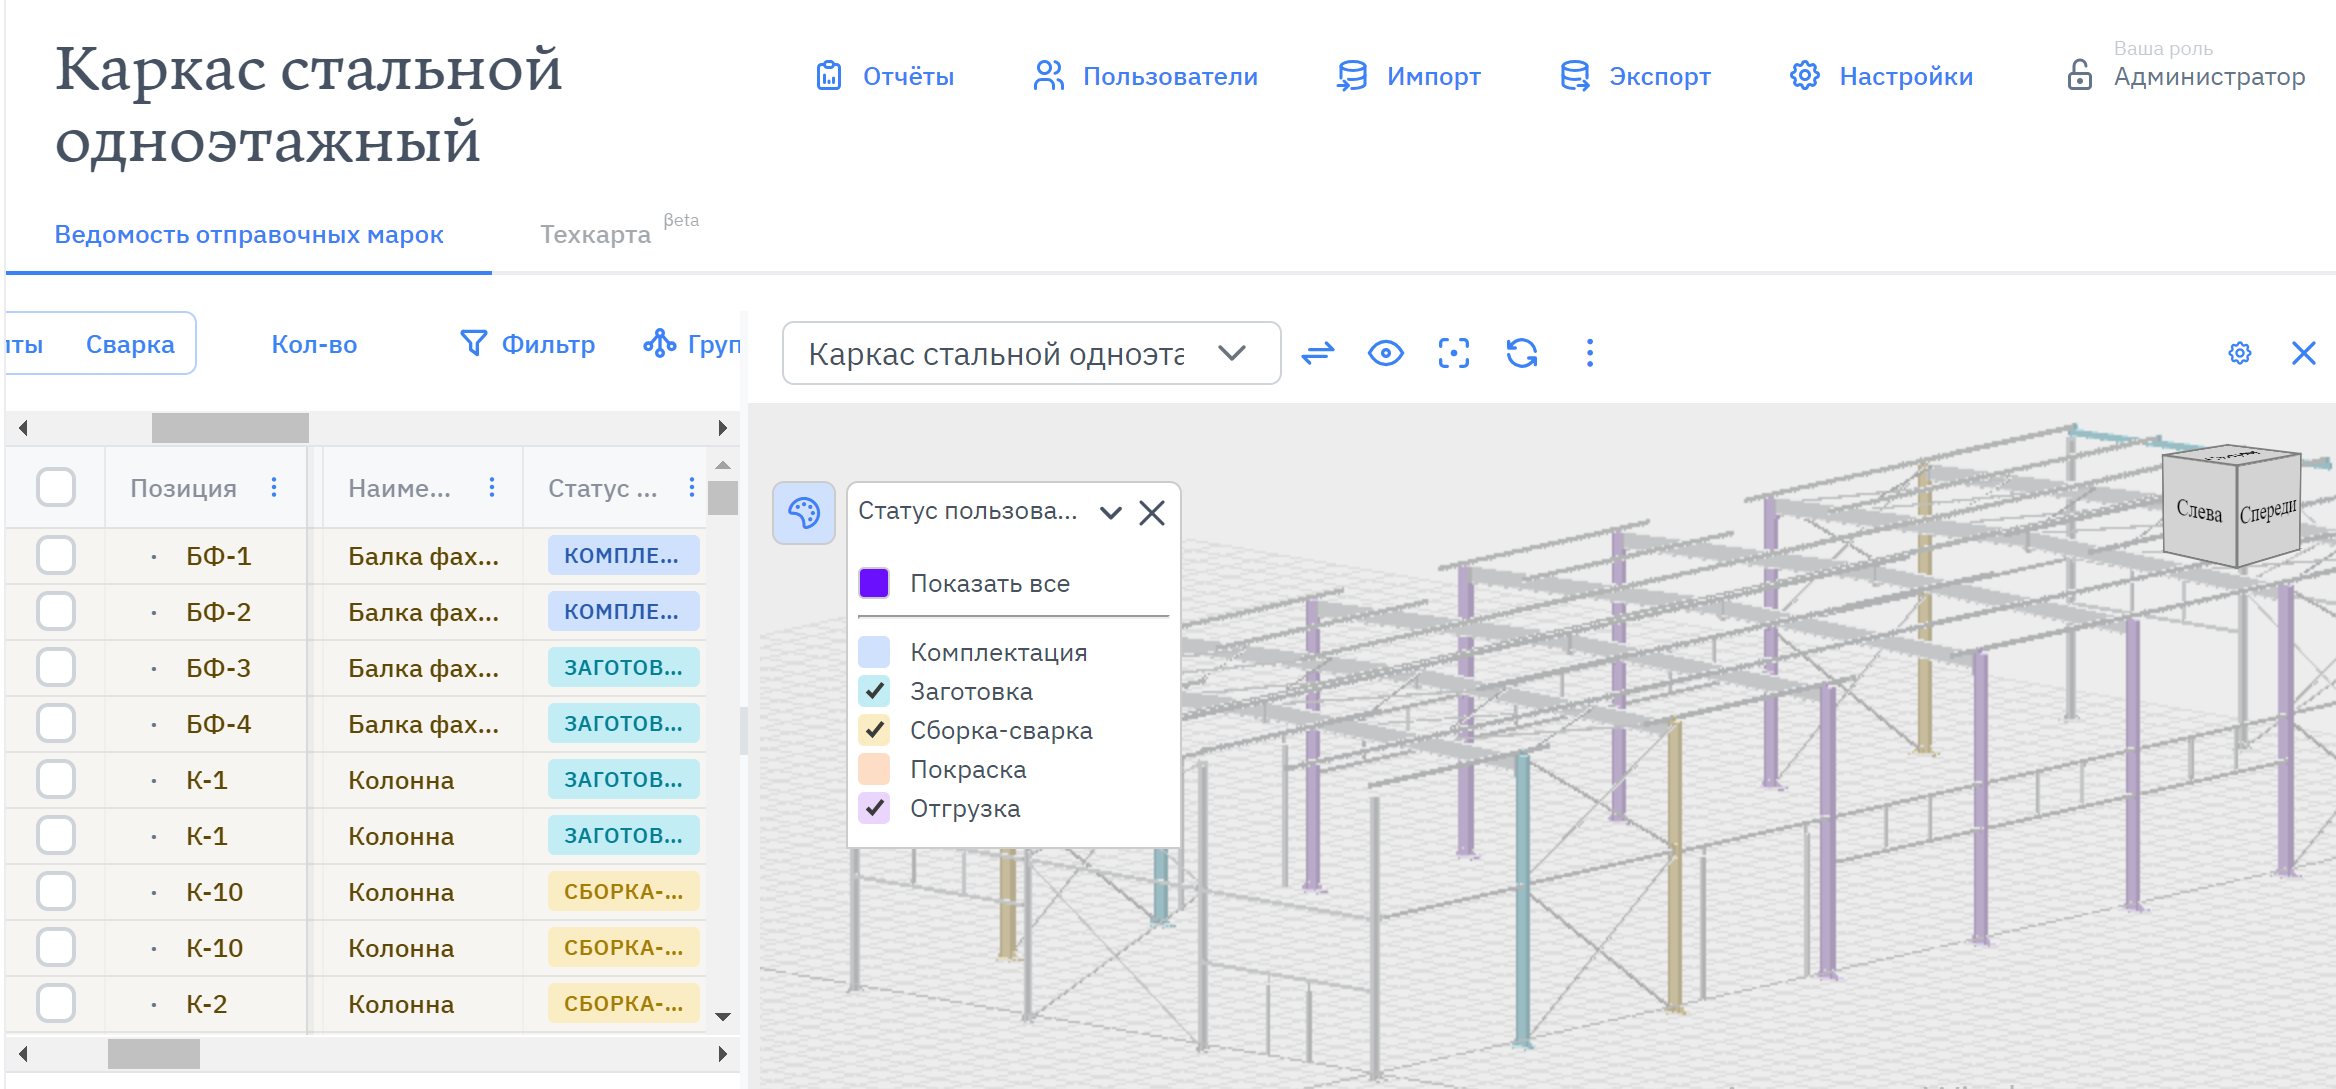Viewport: 2336px width, 1089px height.
Task: Check the БФ-3 row checkbox
Action: click(56, 667)
